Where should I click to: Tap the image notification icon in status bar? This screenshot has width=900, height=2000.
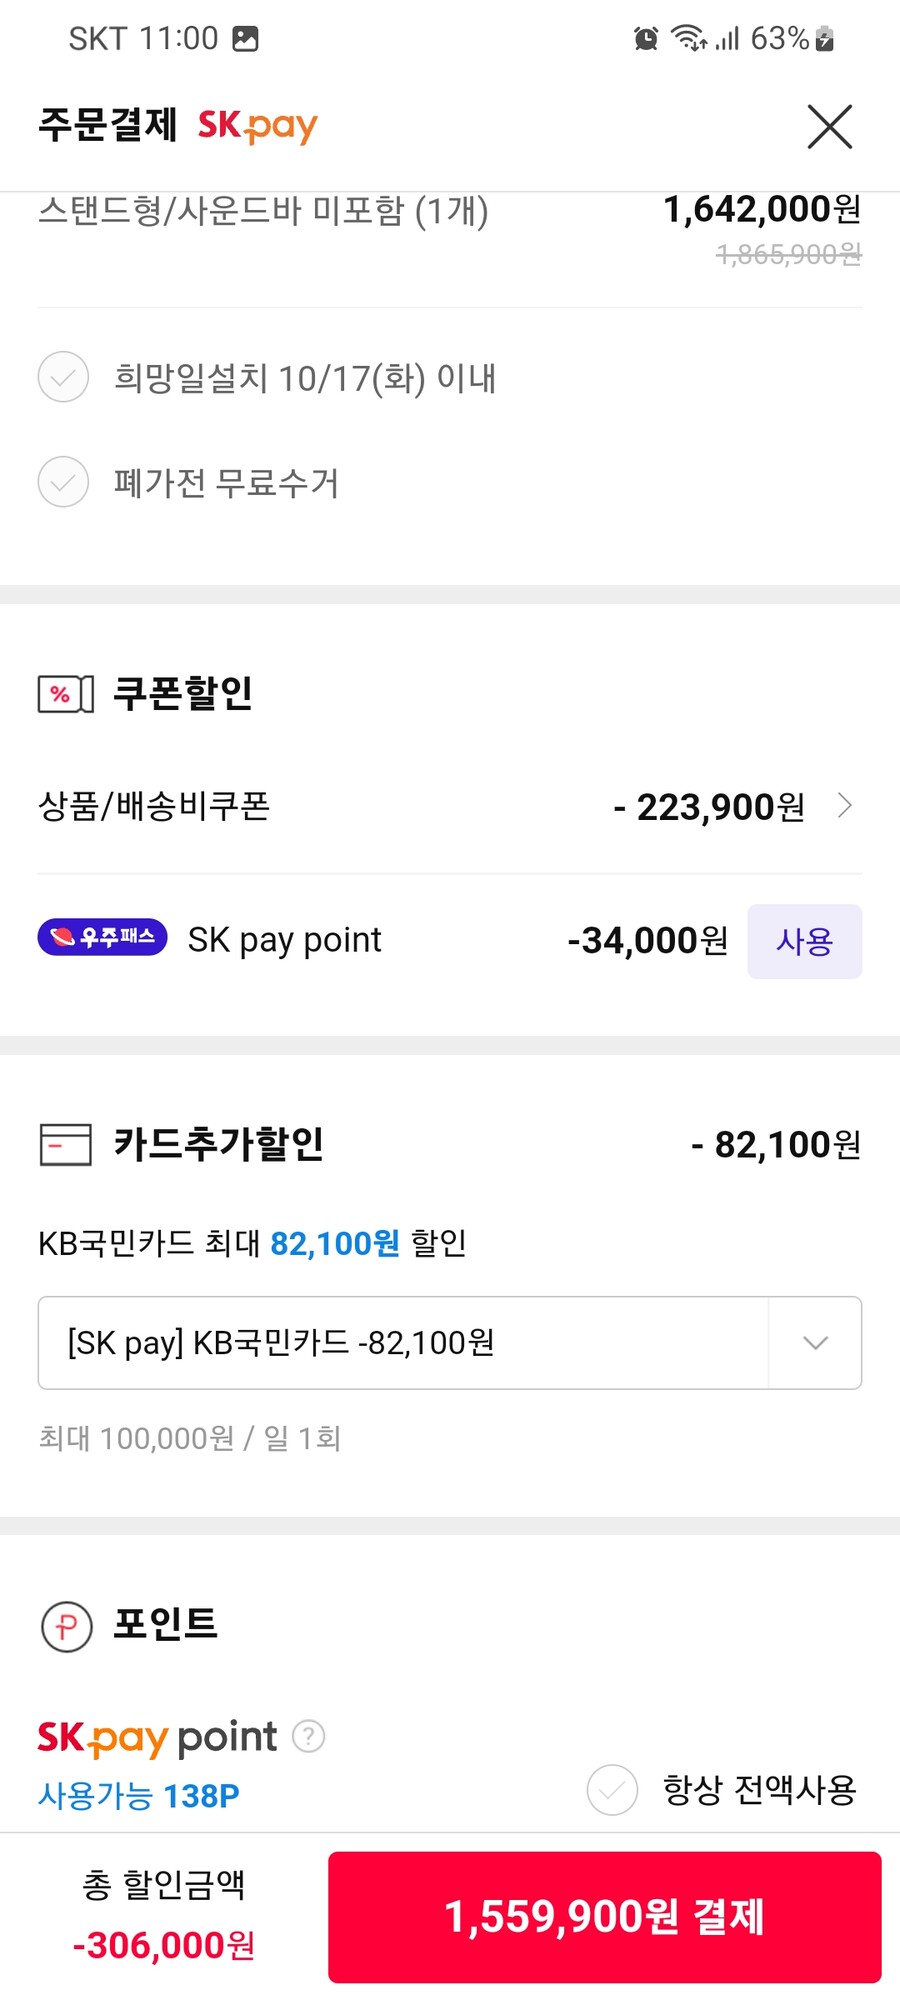coord(245,39)
